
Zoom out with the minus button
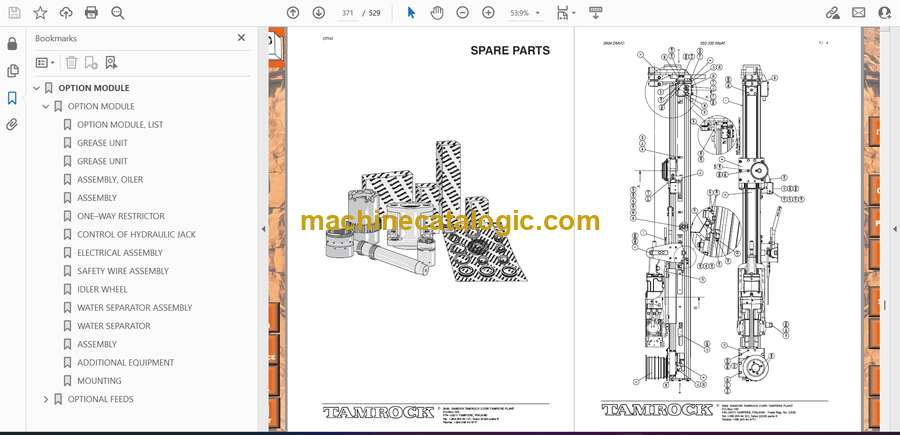click(463, 13)
